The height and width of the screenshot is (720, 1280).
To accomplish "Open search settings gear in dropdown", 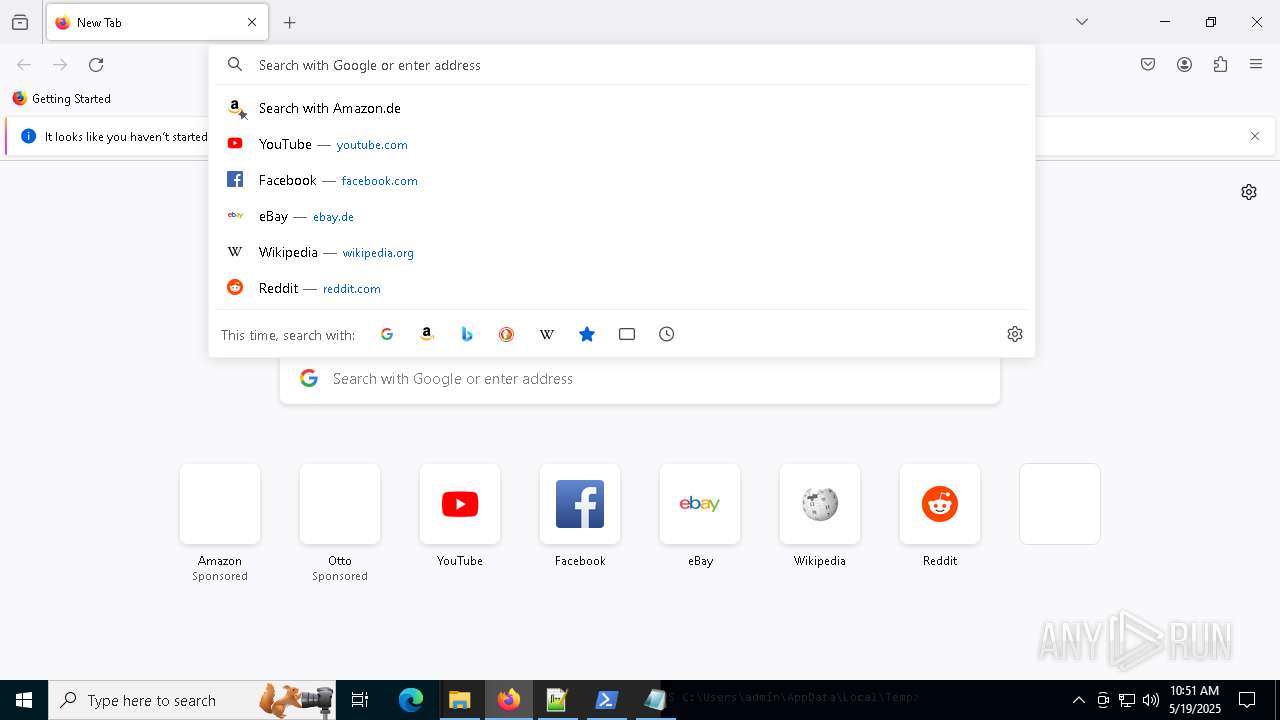I will 1015,334.
